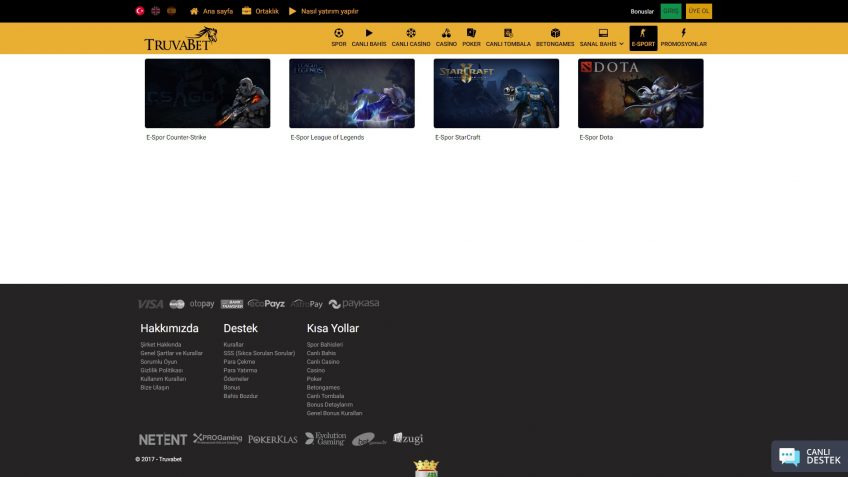Click the AstroPay payment logo
The width and height of the screenshot is (848, 477).
307,304
